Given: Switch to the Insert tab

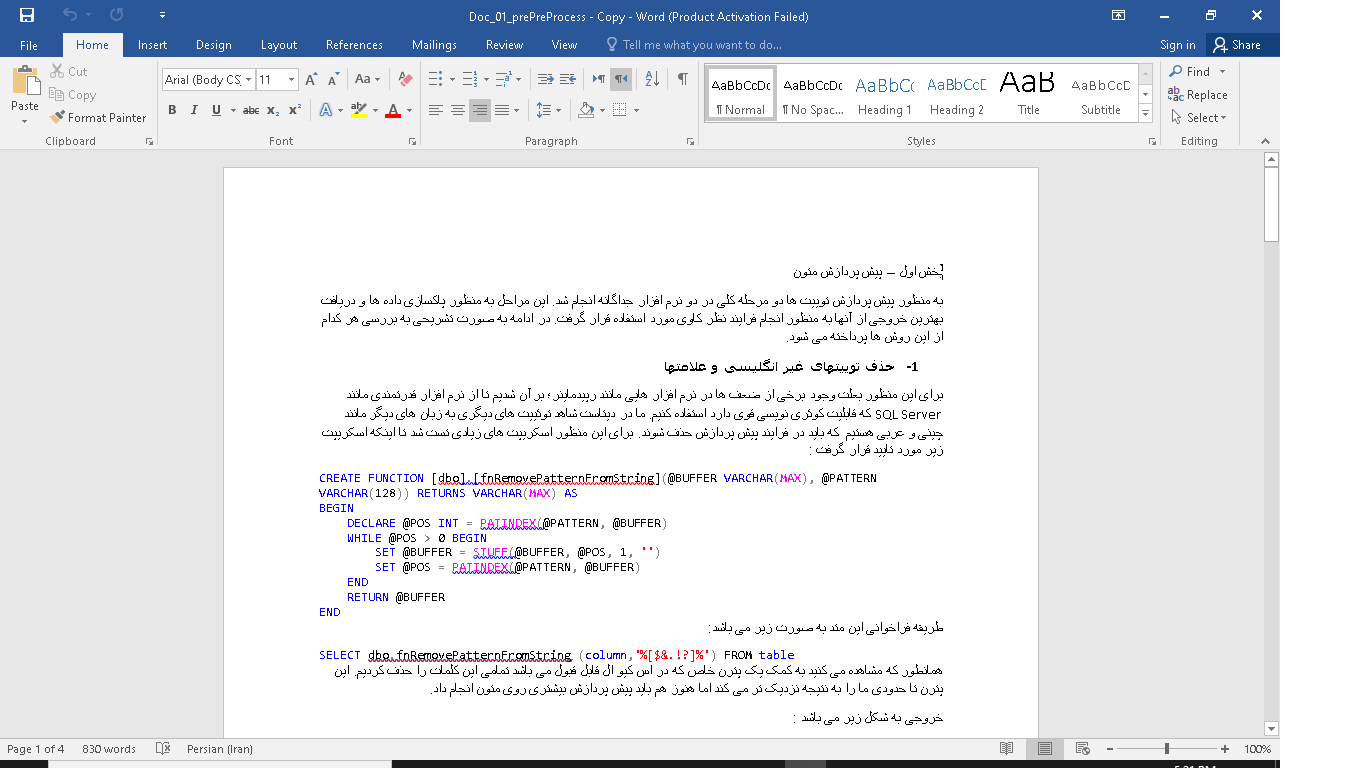Looking at the screenshot, I should pos(152,45).
